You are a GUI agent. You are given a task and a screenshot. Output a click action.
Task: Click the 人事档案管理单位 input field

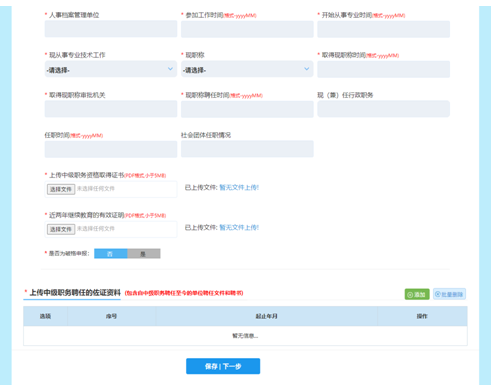(111, 29)
